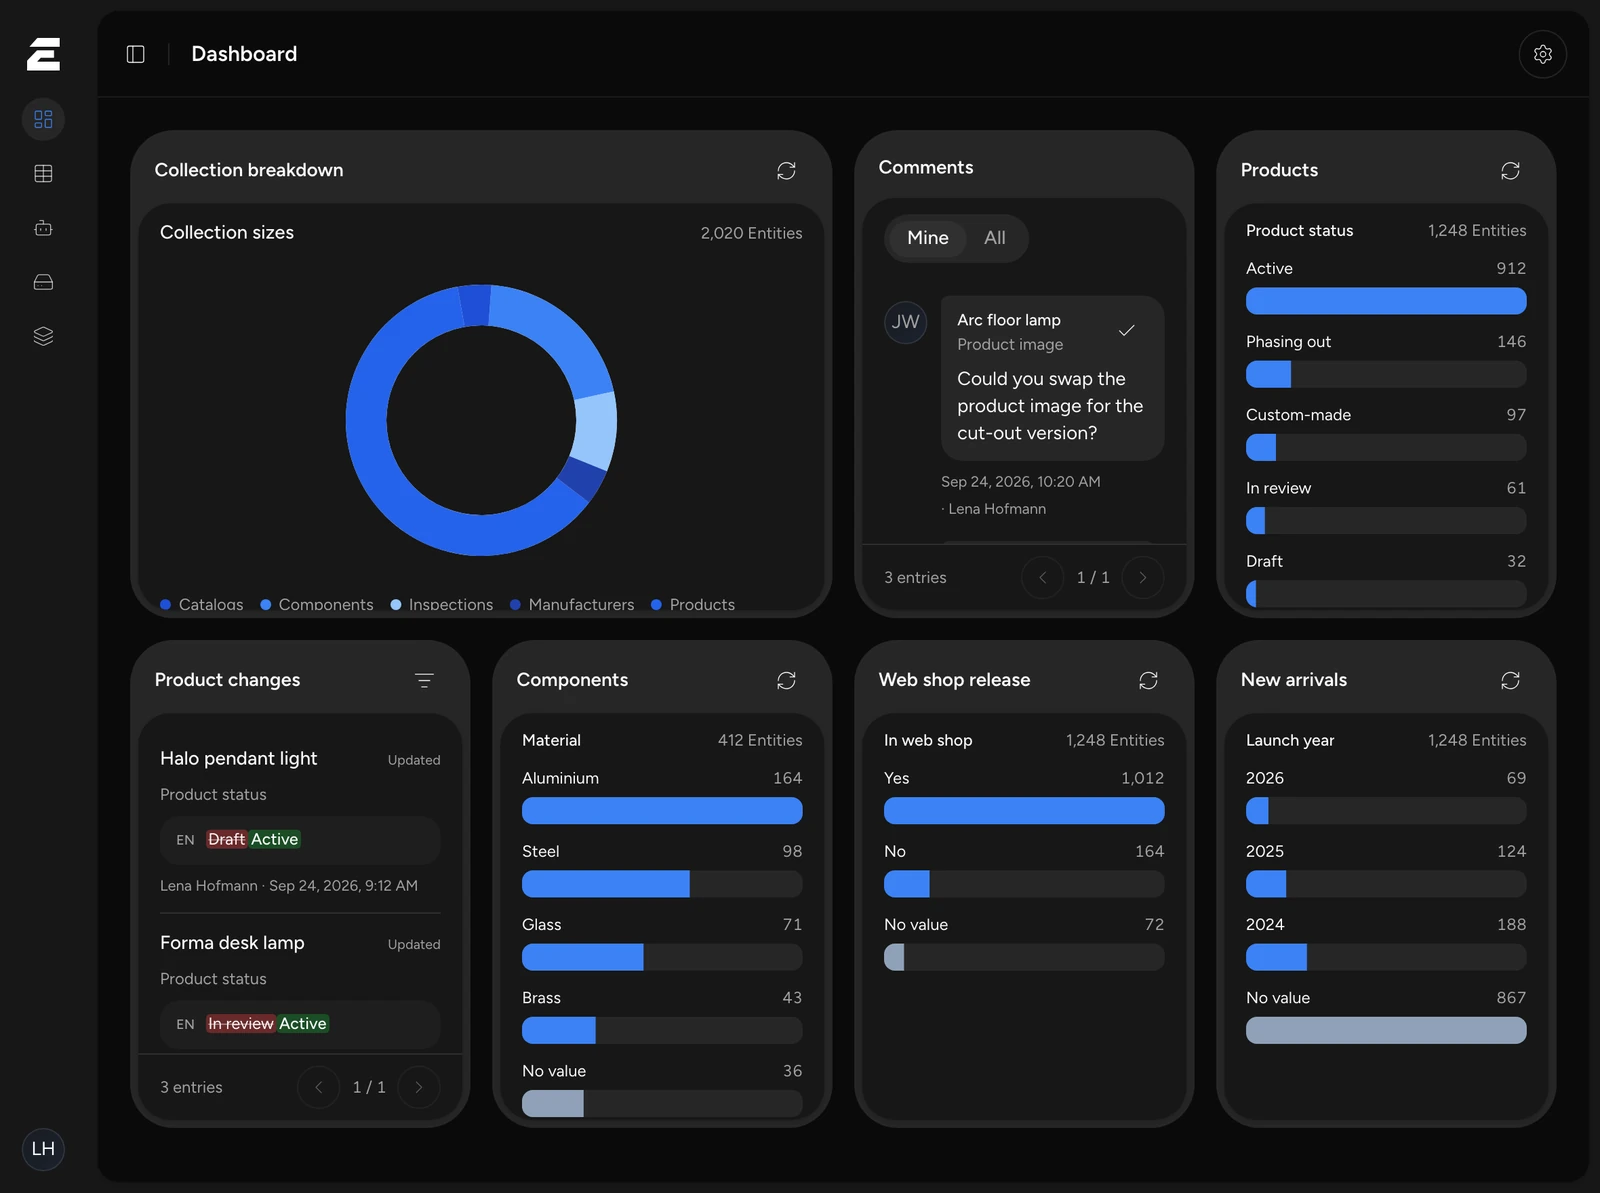Click the Brass material bar
The height and width of the screenshot is (1193, 1600).
click(662, 1030)
